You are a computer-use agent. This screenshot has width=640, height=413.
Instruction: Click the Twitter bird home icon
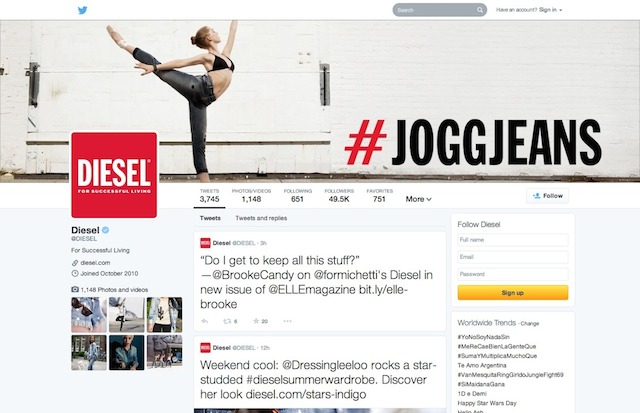pyautogui.click(x=82, y=10)
